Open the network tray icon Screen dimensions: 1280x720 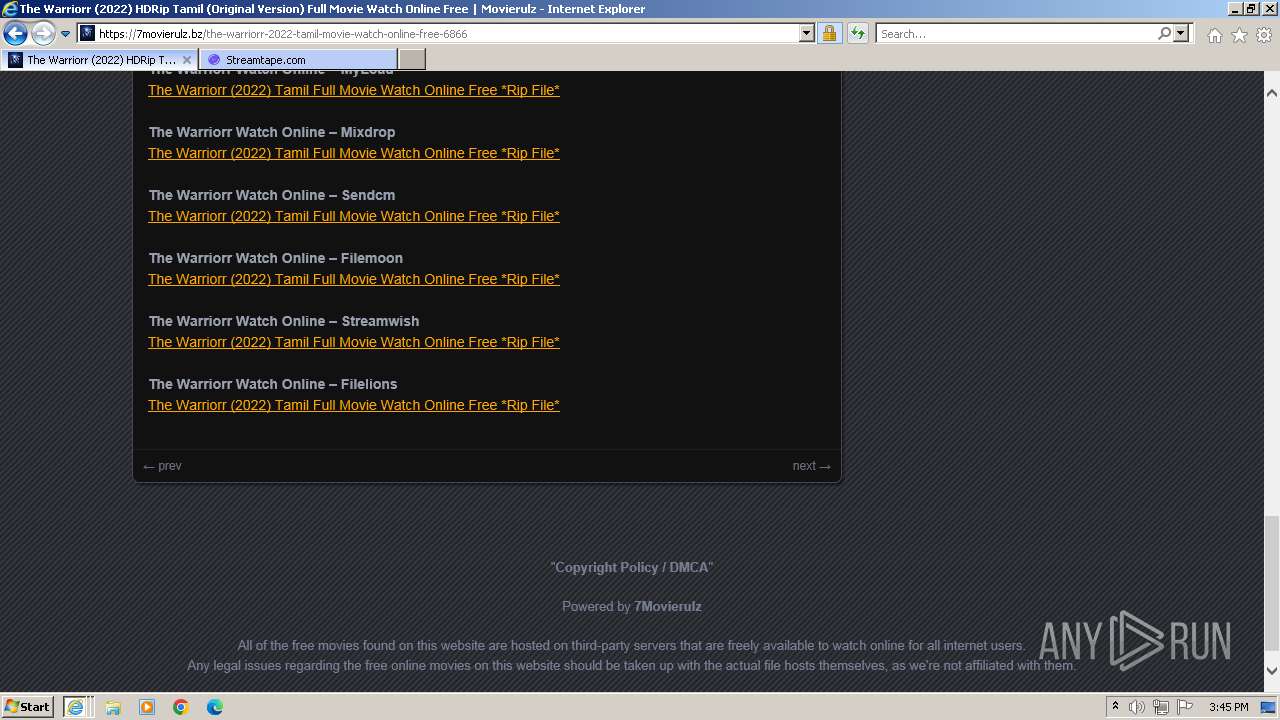1161,707
